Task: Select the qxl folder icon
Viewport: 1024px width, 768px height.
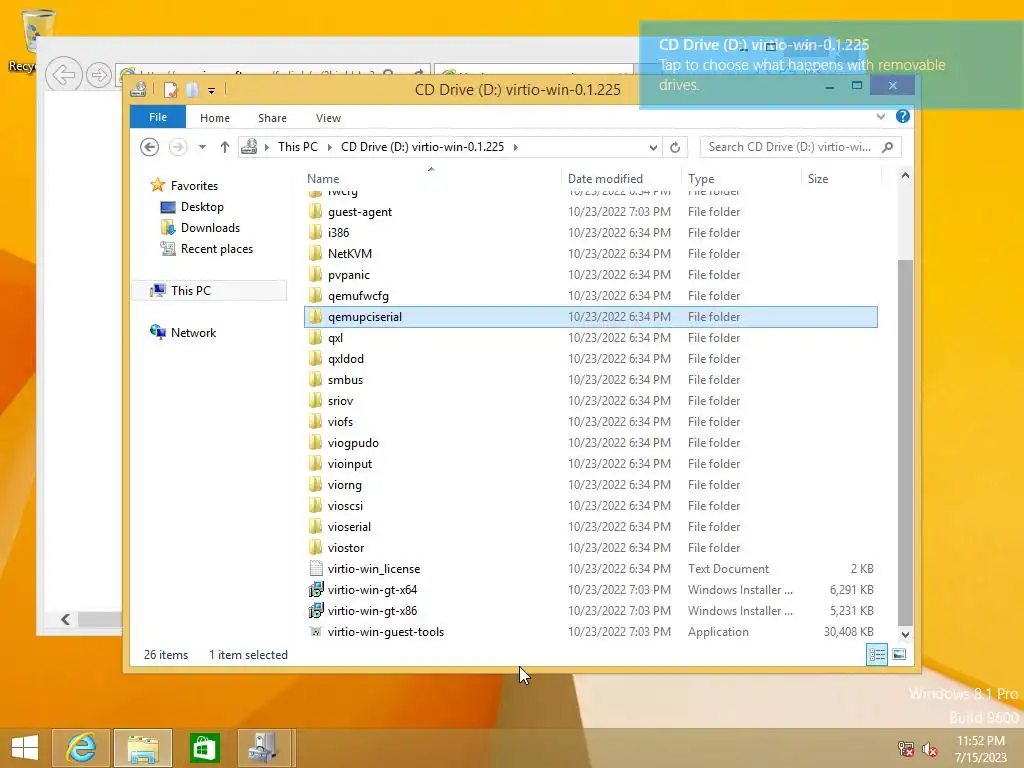Action: (x=315, y=338)
